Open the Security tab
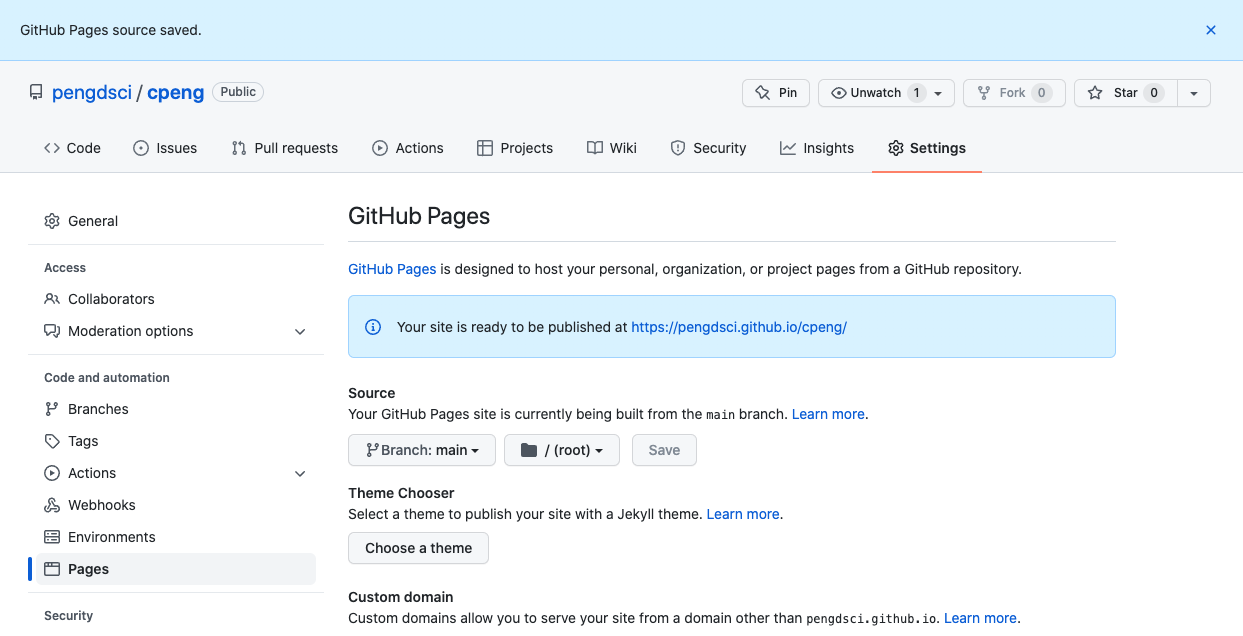The height and width of the screenshot is (636, 1243). 707,148
